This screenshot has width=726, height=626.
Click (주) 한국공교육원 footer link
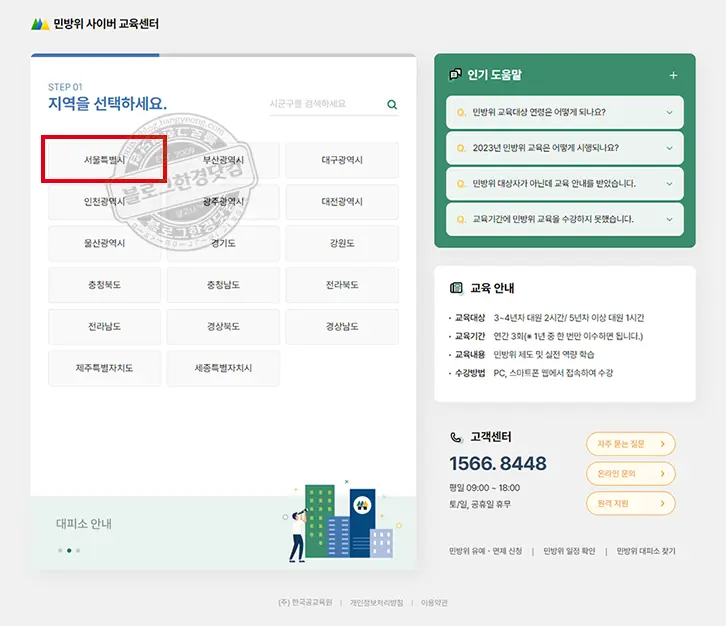305,602
